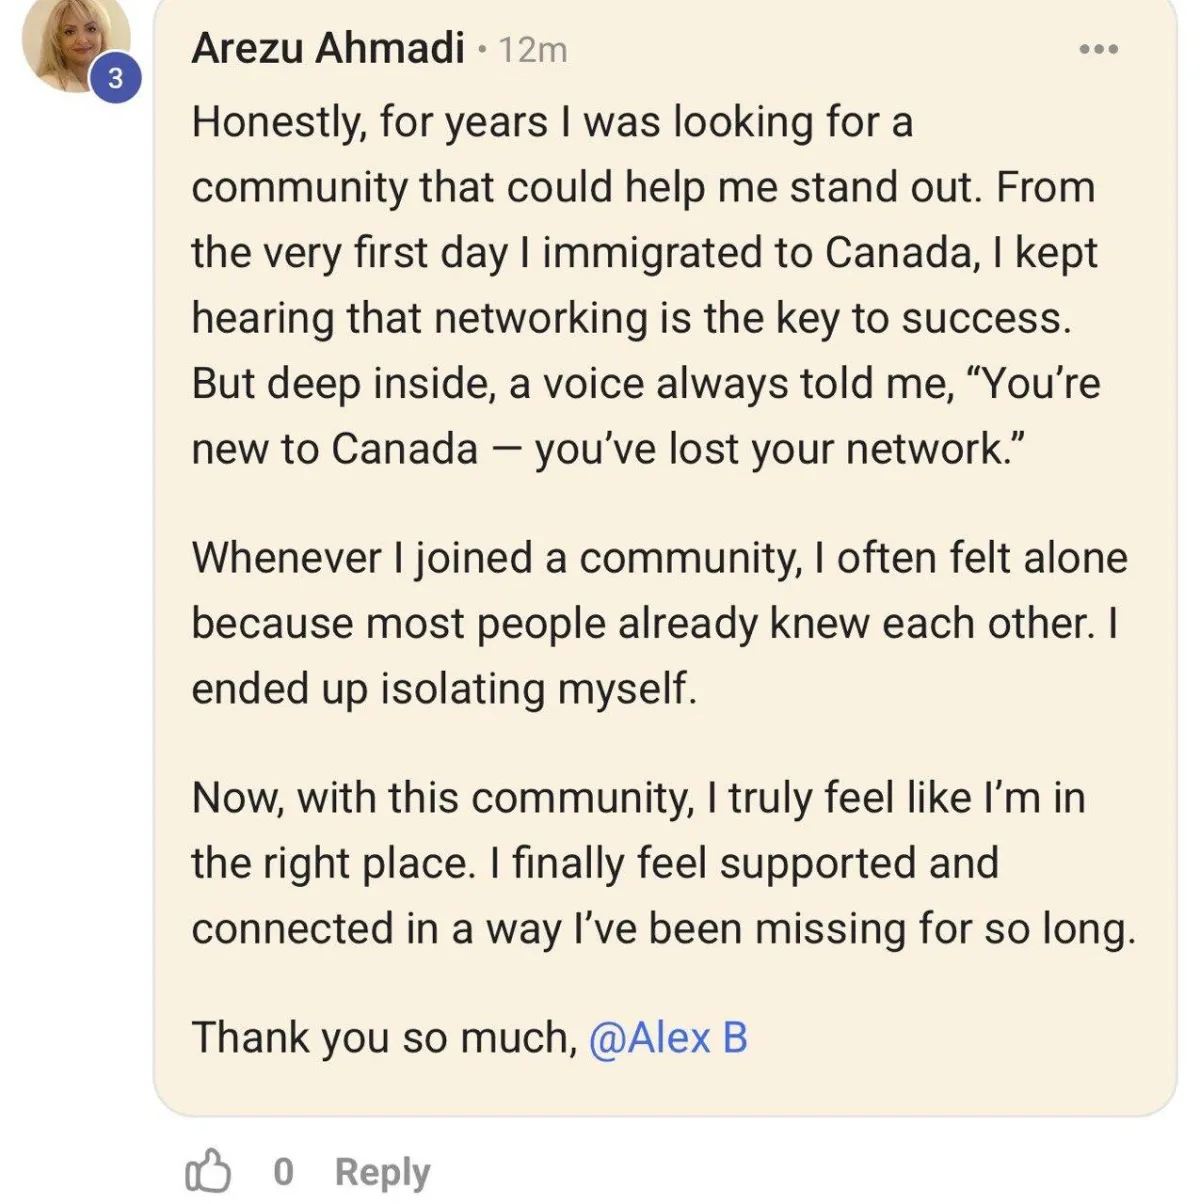The width and height of the screenshot is (1200, 1204).
Task: Click the line starting "Honestly, for years"
Action: pyautogui.click(x=551, y=122)
